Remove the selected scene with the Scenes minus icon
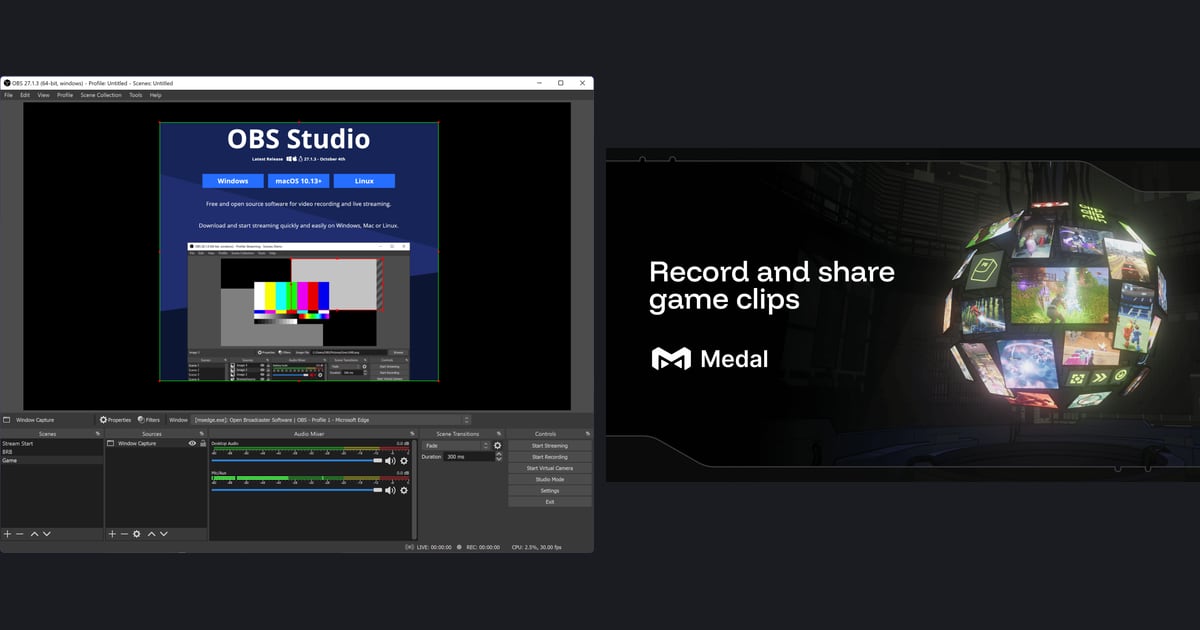1200x630 pixels. pyautogui.click(x=19, y=534)
